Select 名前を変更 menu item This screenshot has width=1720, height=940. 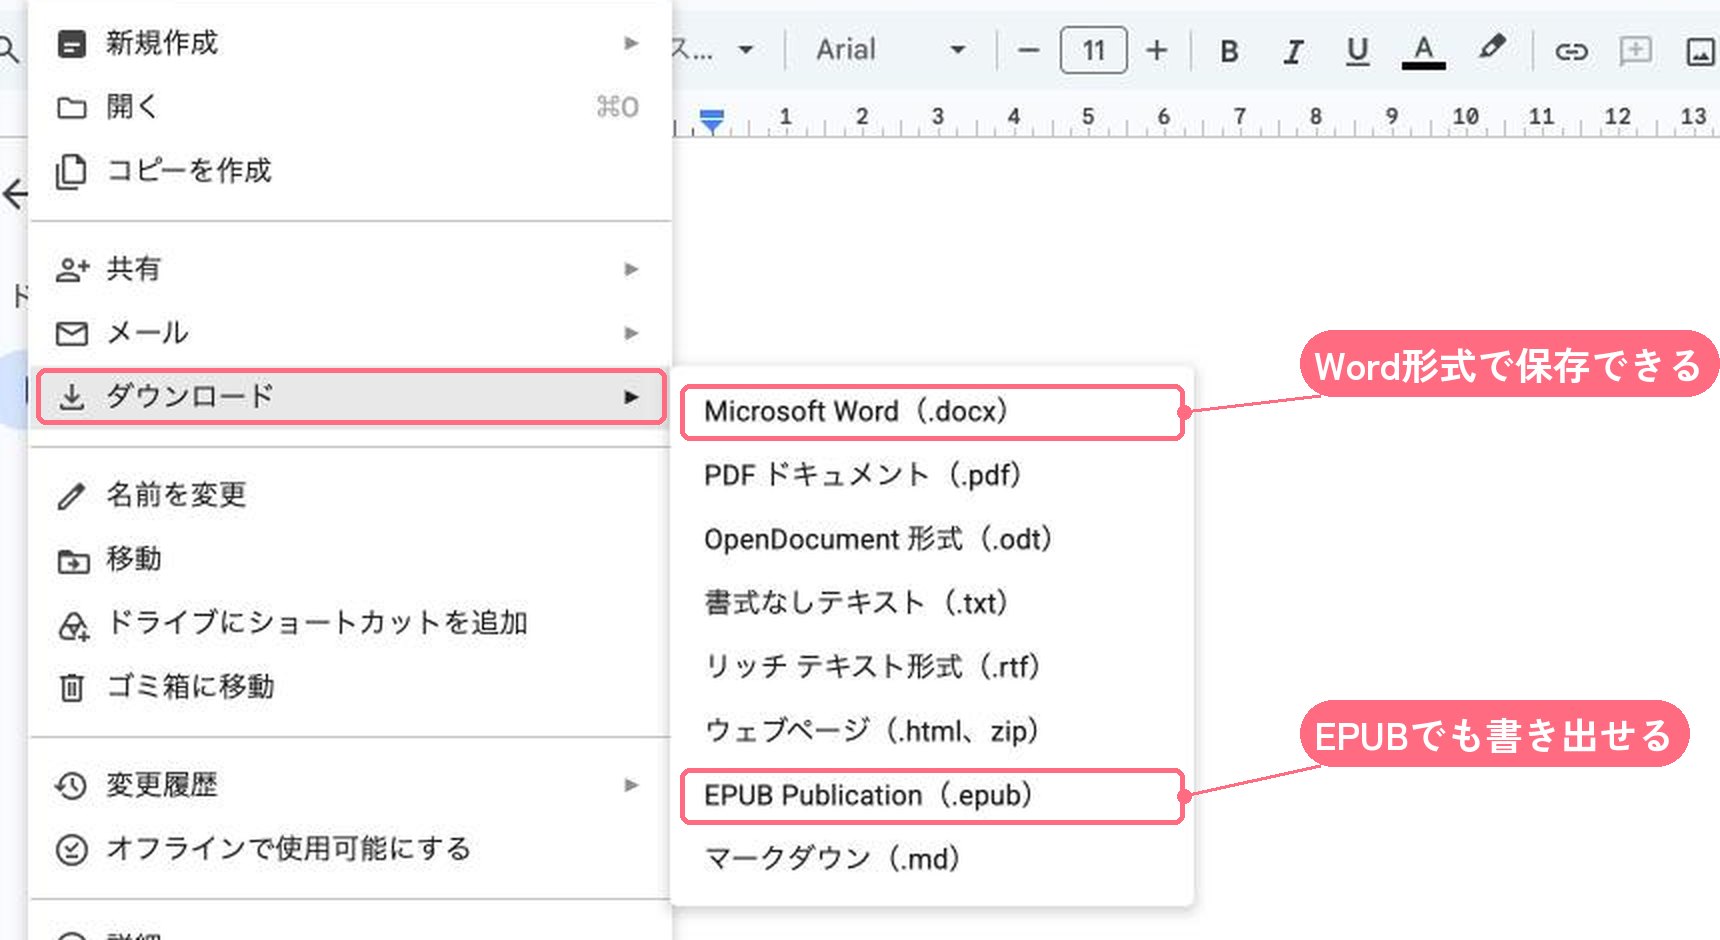350,495
